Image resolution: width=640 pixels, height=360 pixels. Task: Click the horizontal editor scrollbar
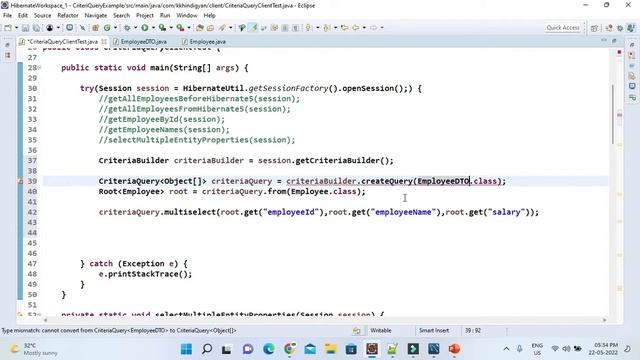click(324, 320)
